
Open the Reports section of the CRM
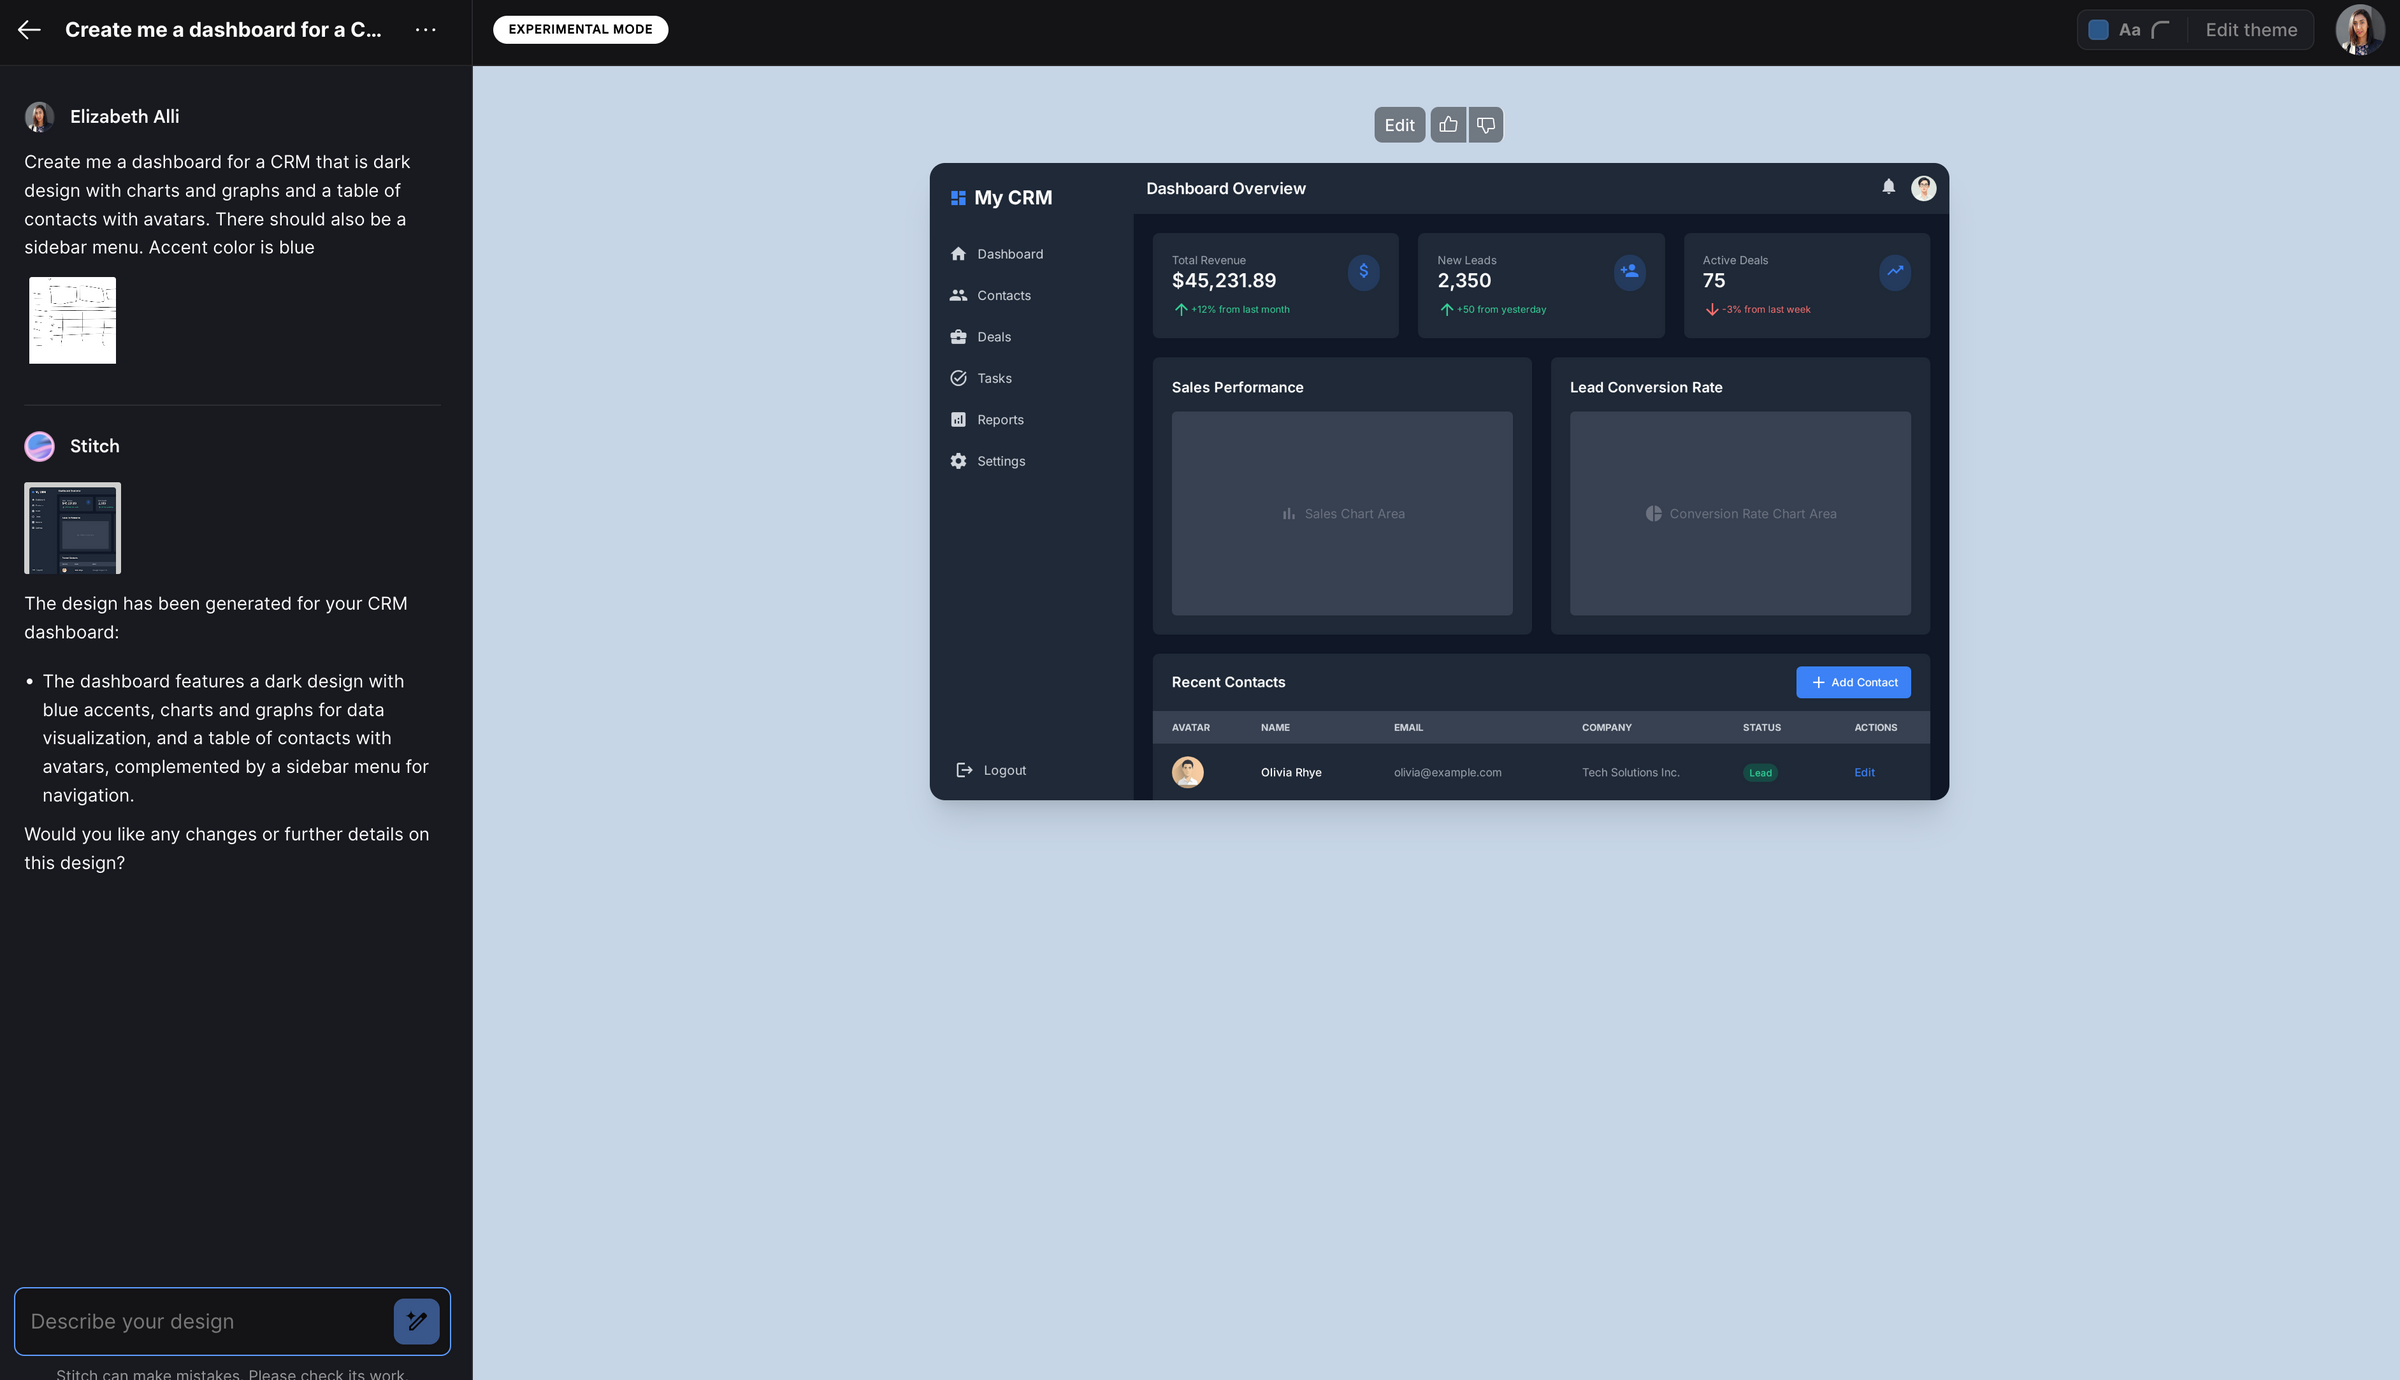pos(1000,419)
